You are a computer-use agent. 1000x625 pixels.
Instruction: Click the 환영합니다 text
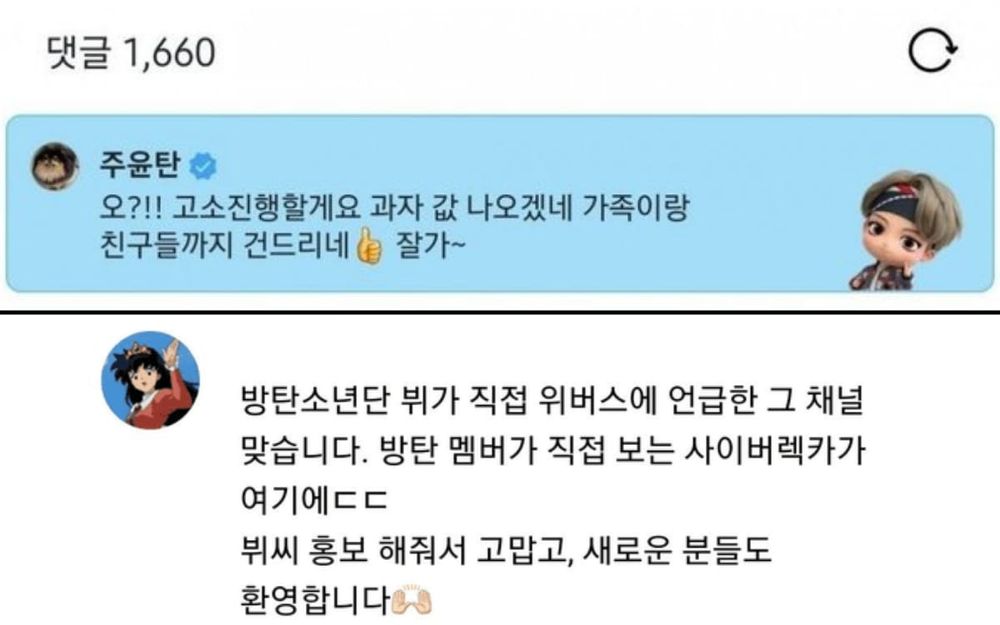[x=315, y=599]
